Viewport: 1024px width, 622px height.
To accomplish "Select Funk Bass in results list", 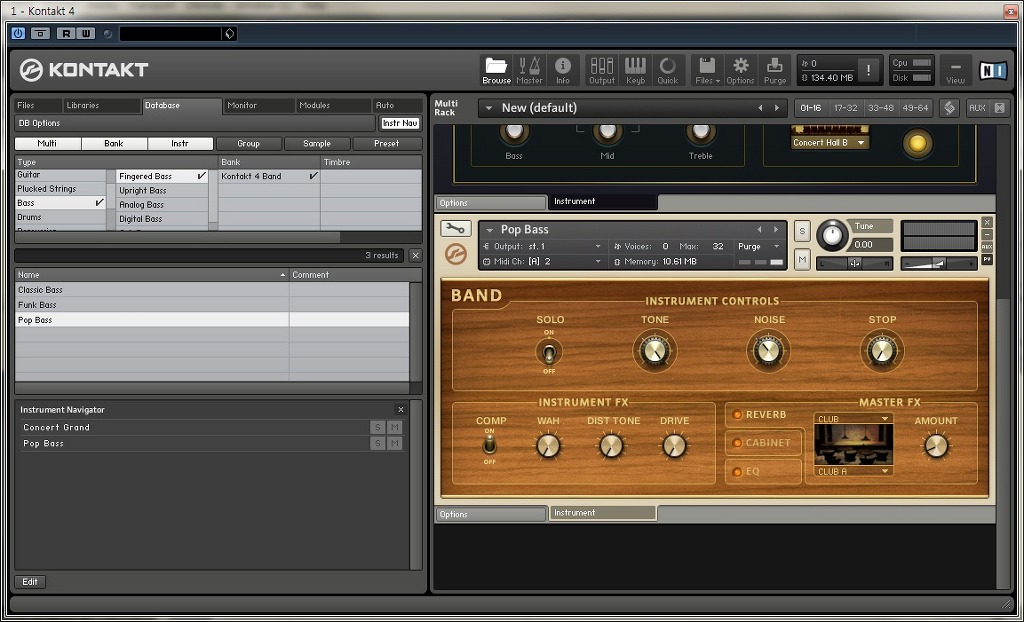I will pyautogui.click(x=212, y=304).
